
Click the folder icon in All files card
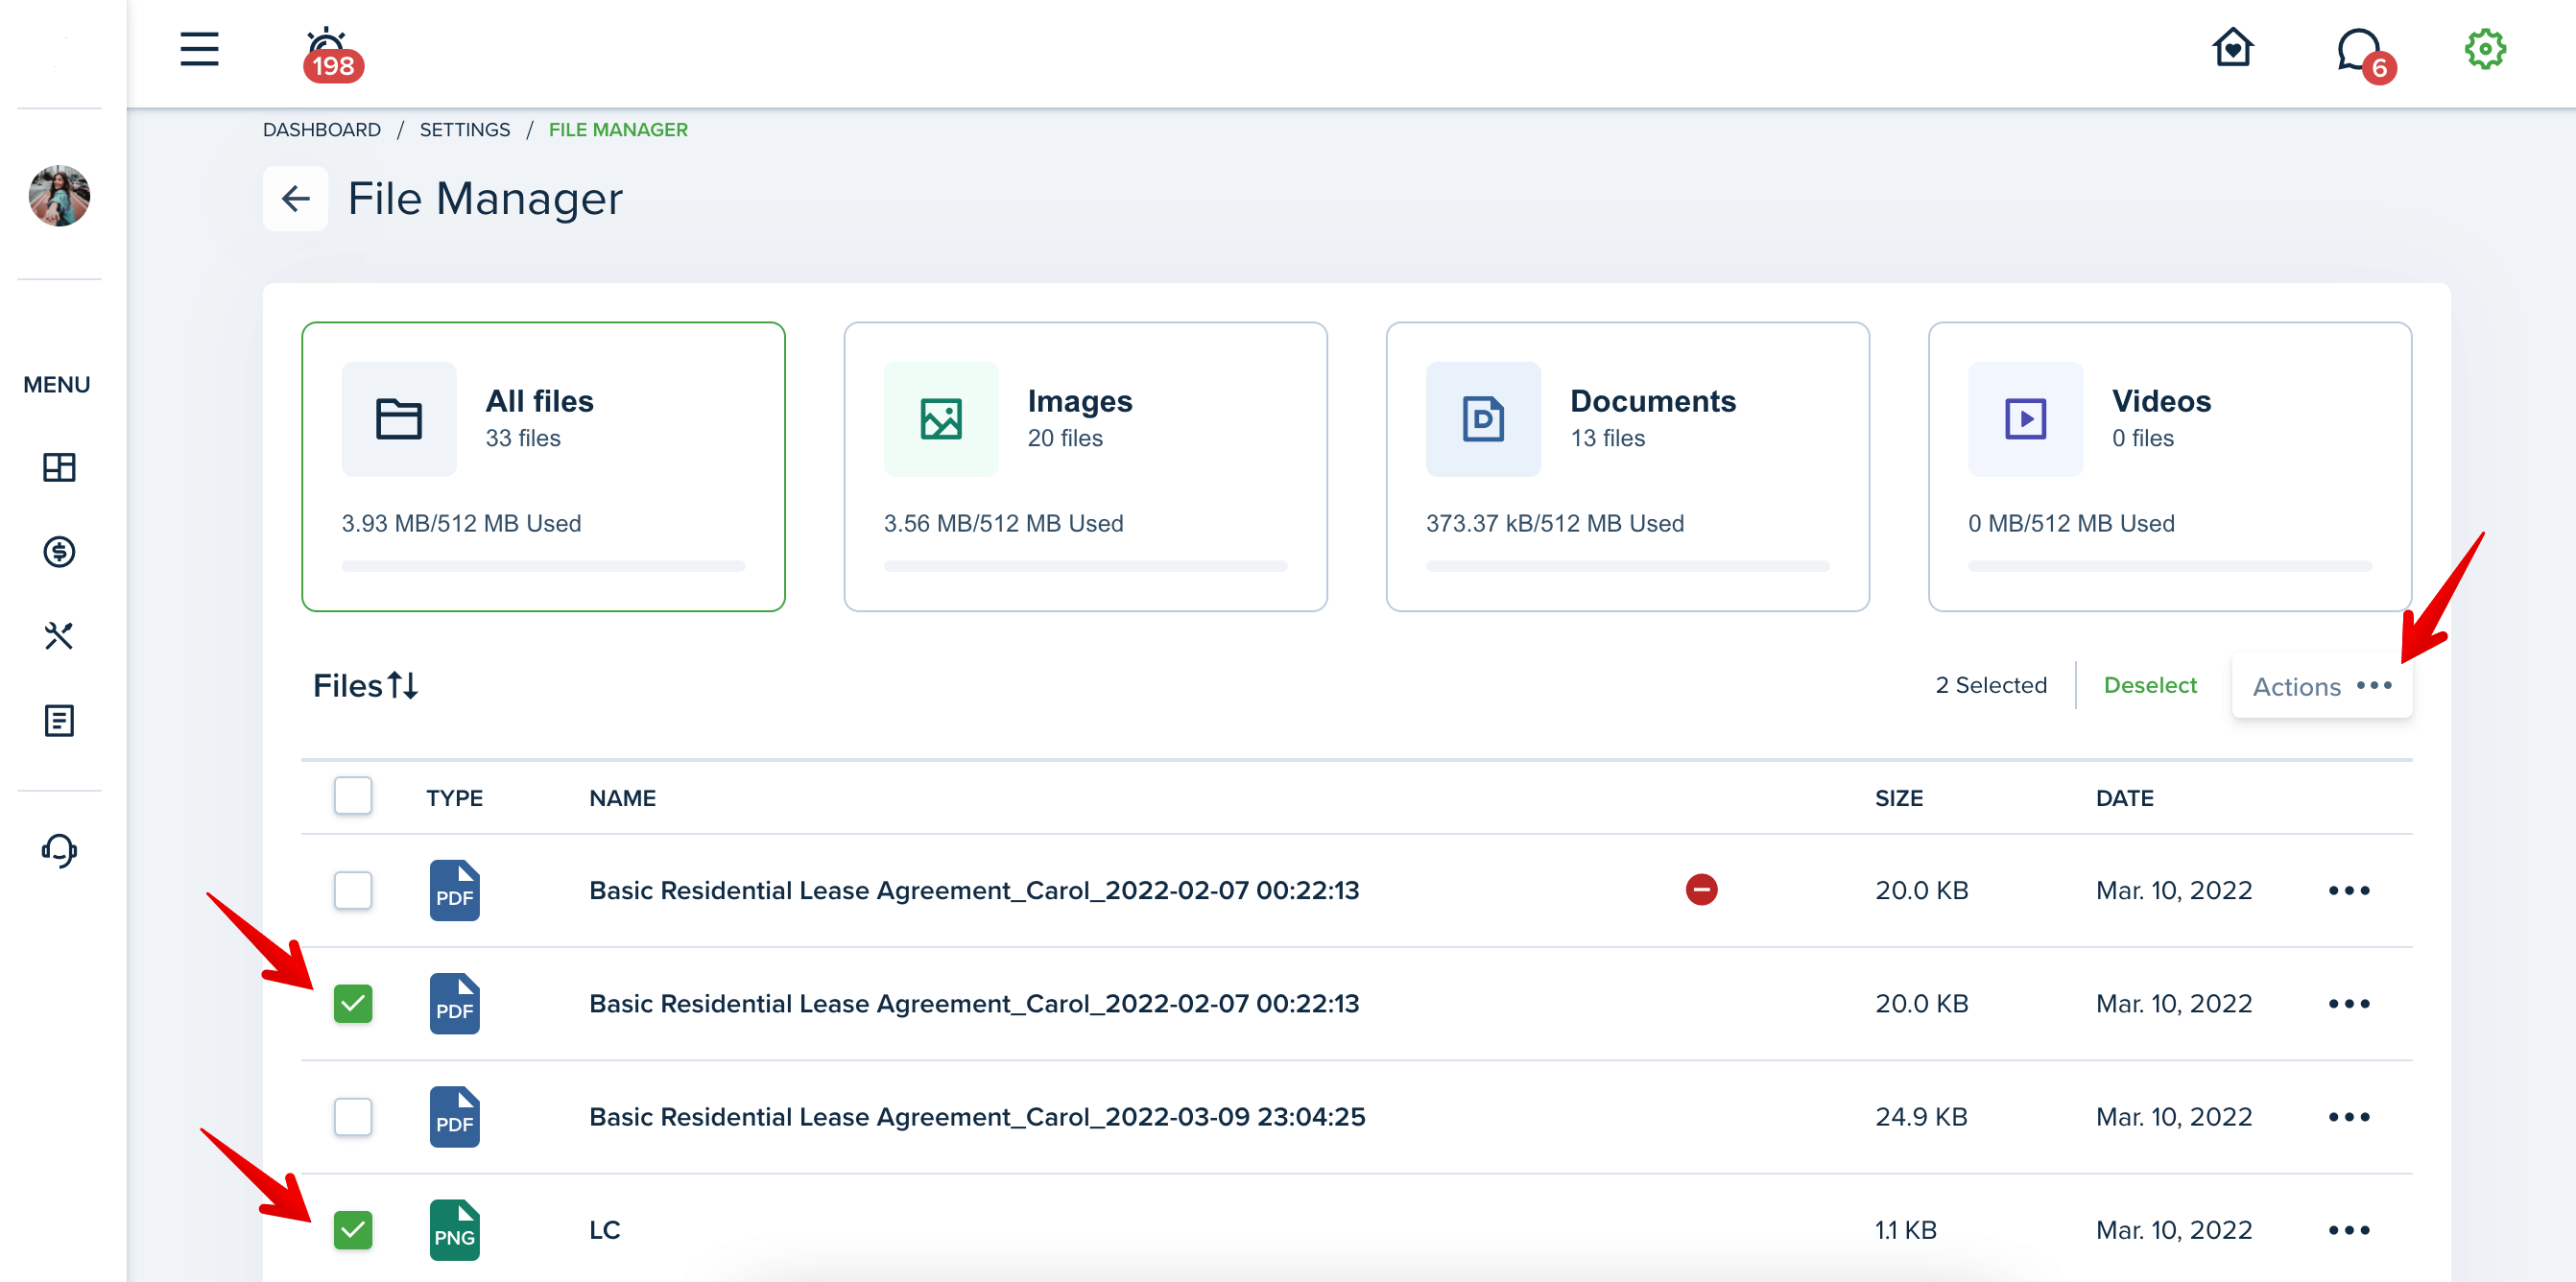click(399, 419)
